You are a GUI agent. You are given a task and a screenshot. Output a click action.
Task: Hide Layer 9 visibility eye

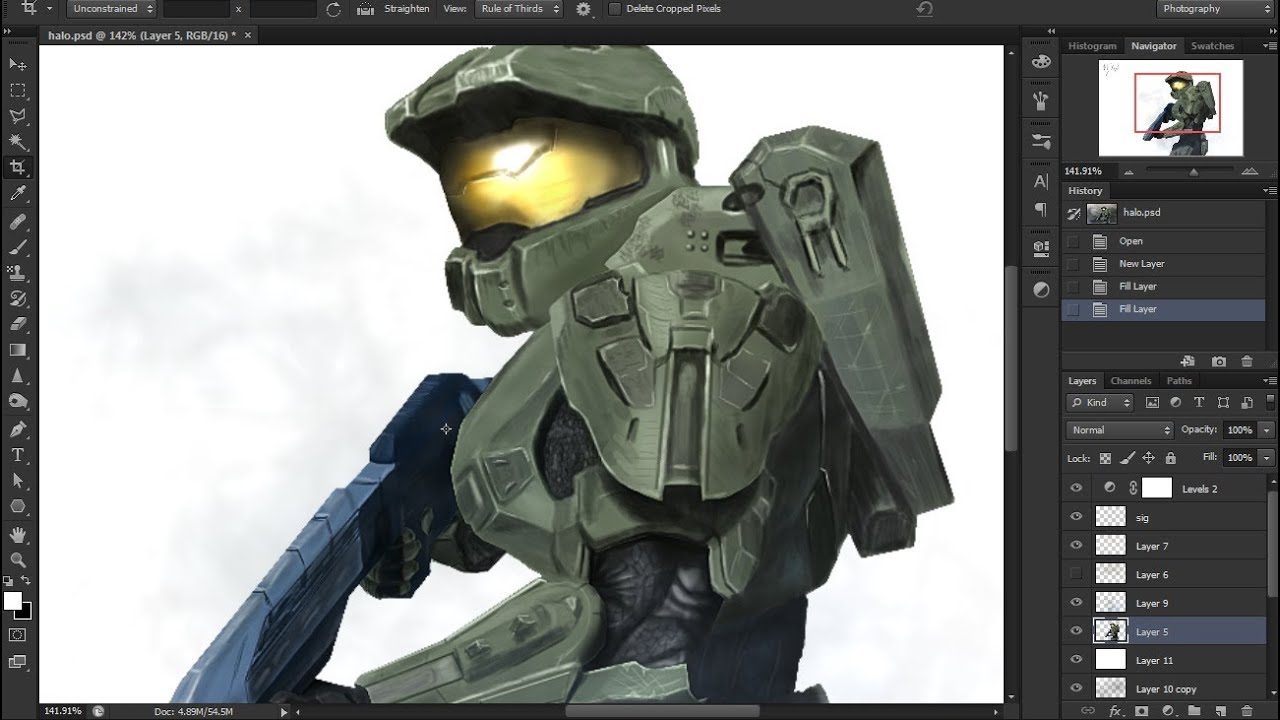point(1076,602)
